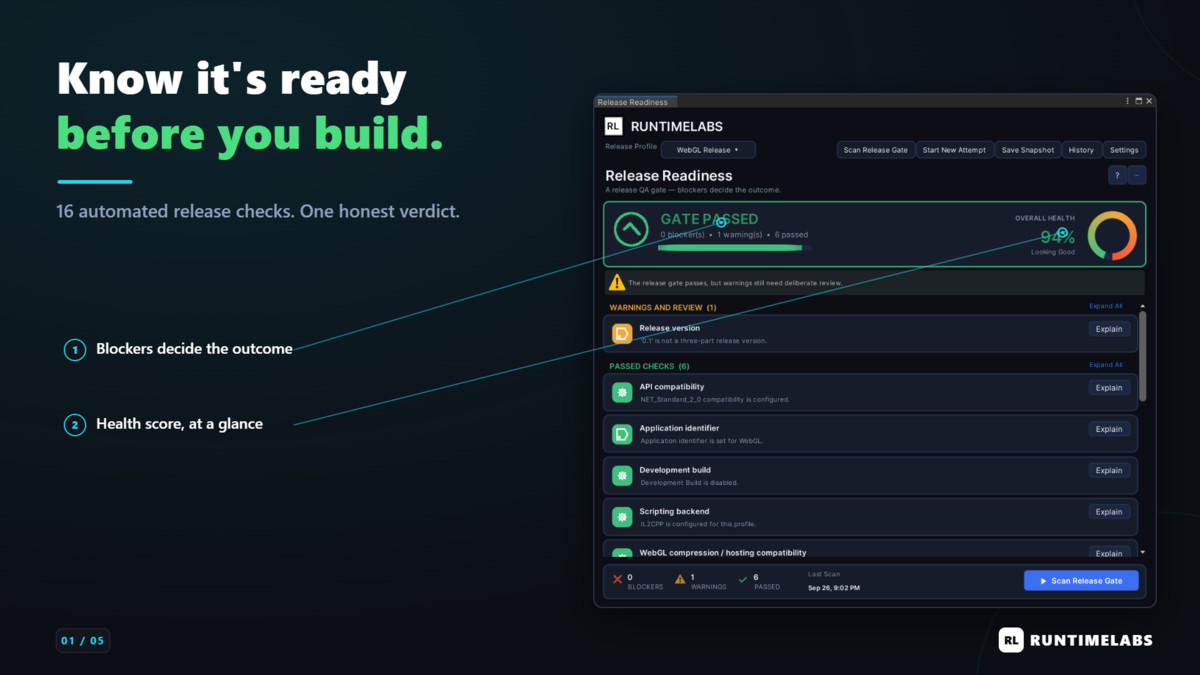The image size is (1200, 675).
Task: Expand All in Warnings and Review section
Action: 1105,306
